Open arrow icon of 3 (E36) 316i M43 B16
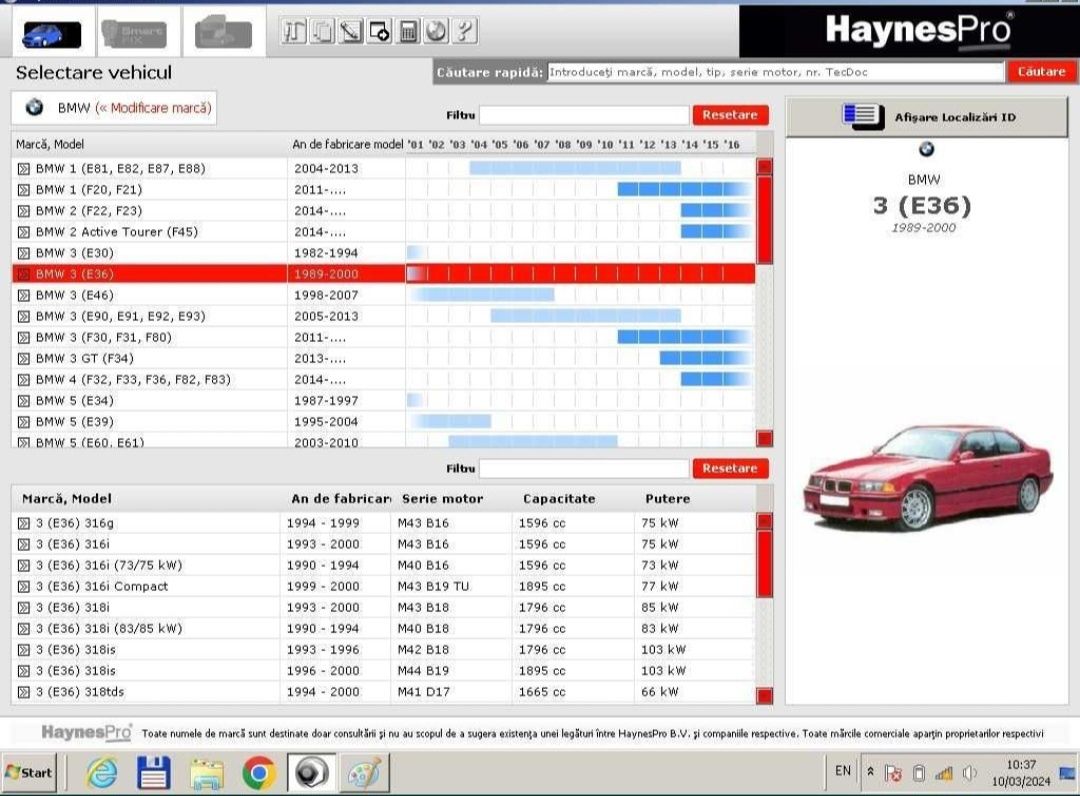This screenshot has width=1080, height=796. (24, 545)
